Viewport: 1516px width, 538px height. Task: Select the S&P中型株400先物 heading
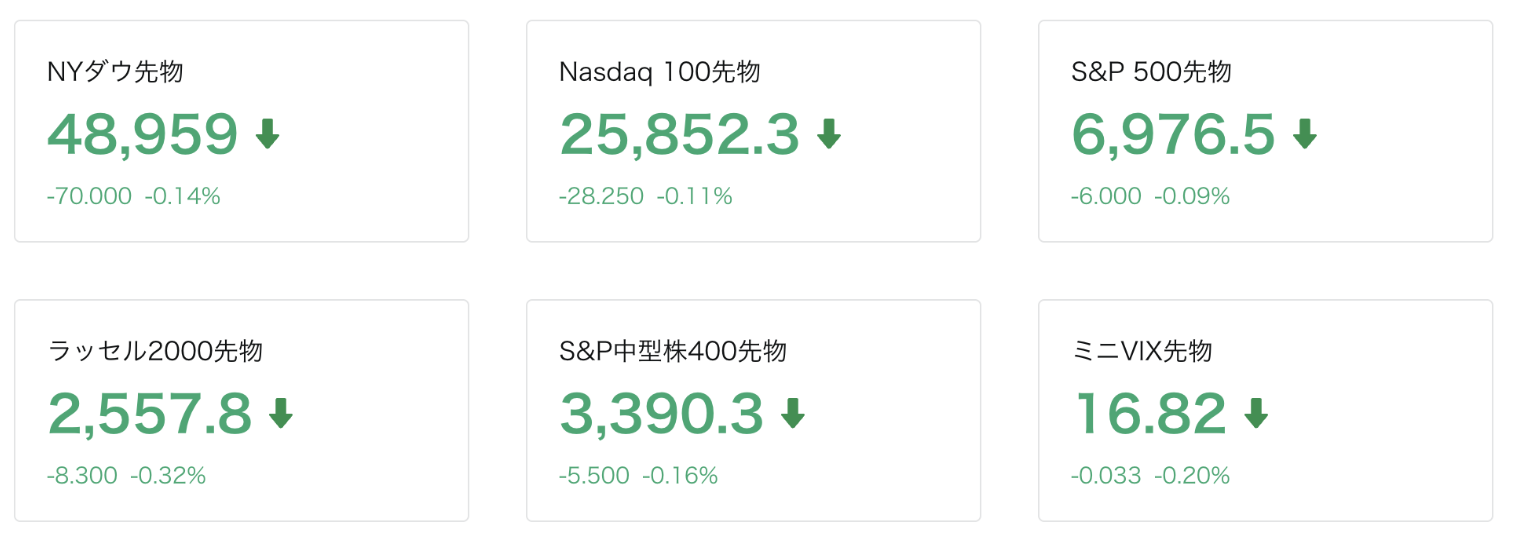(x=673, y=351)
